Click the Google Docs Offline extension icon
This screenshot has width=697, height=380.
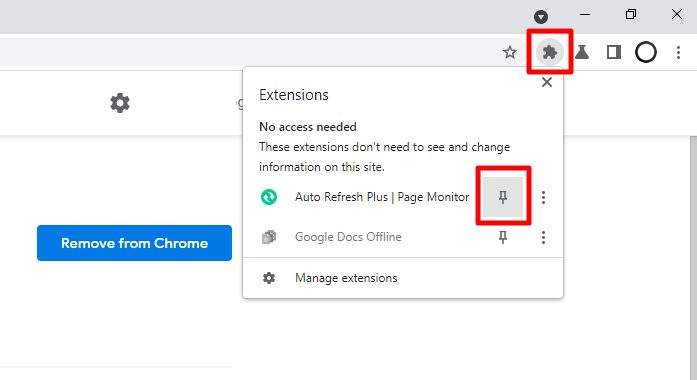[269, 237]
